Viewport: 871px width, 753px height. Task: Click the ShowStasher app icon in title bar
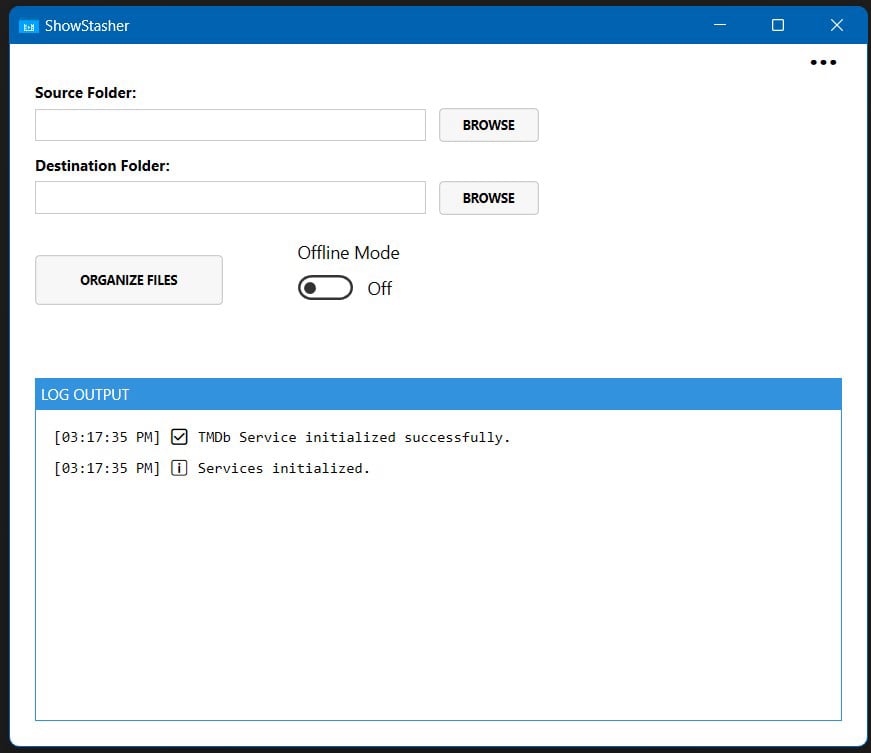pos(28,25)
